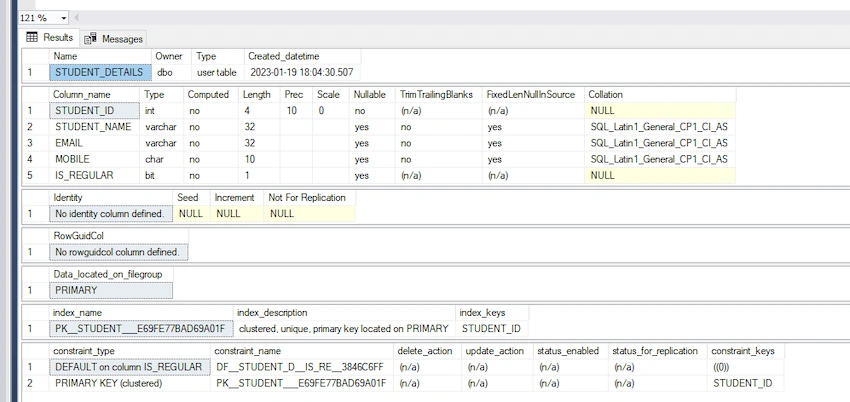This screenshot has width=850, height=402.
Task: Click the index_description 'clustered, unique, primary key' cell
Action: [x=344, y=328]
